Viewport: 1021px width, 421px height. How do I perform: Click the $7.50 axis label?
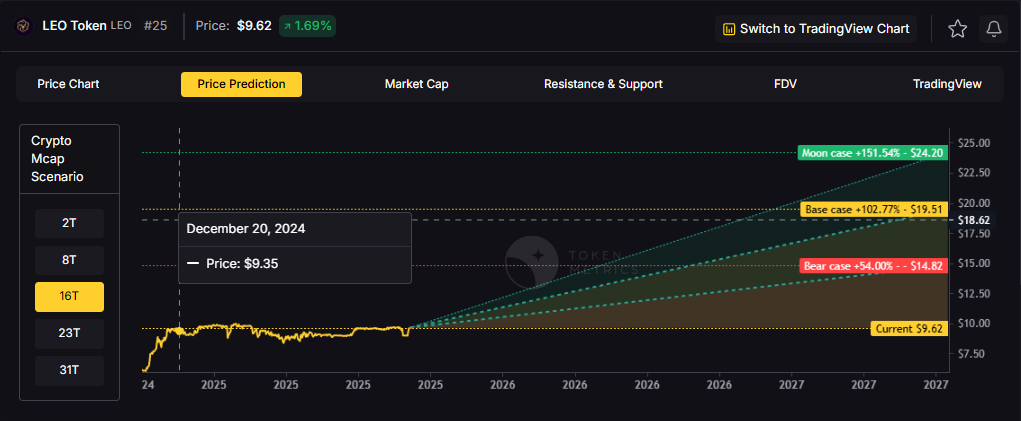tap(974, 353)
